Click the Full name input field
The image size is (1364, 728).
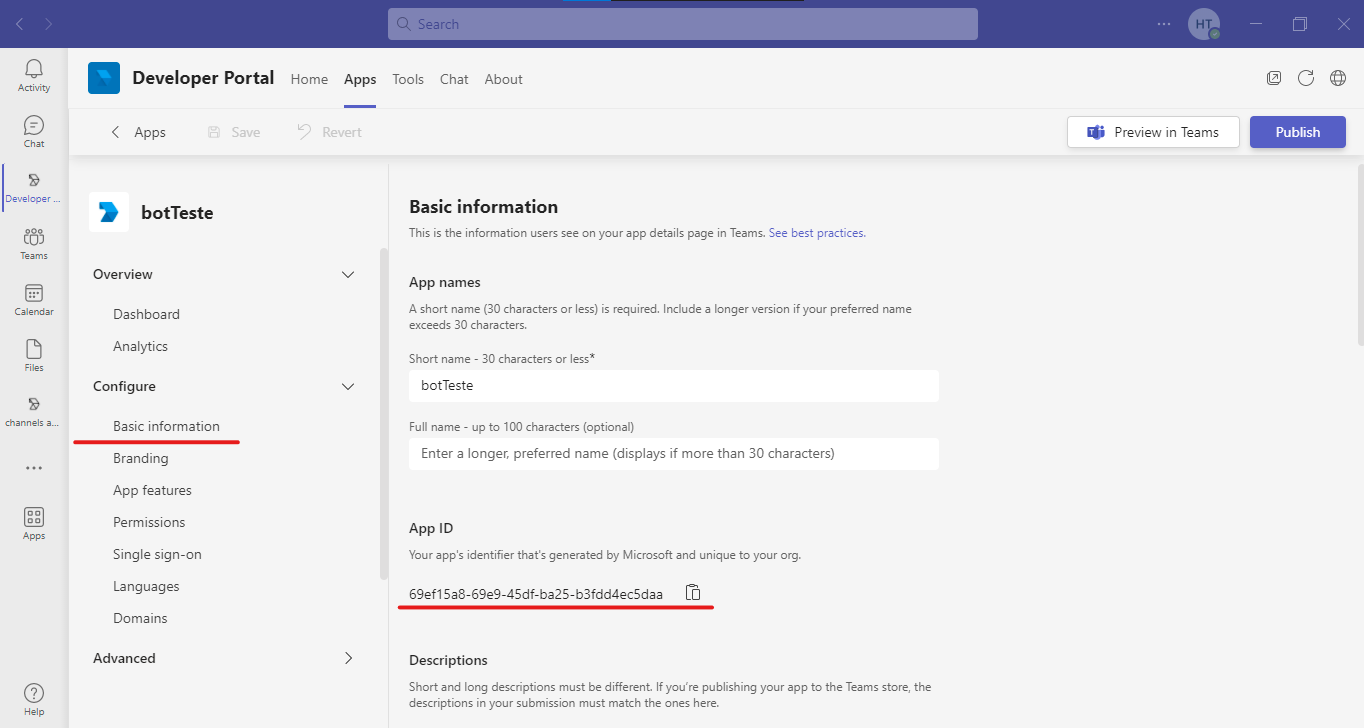pyautogui.click(x=673, y=453)
